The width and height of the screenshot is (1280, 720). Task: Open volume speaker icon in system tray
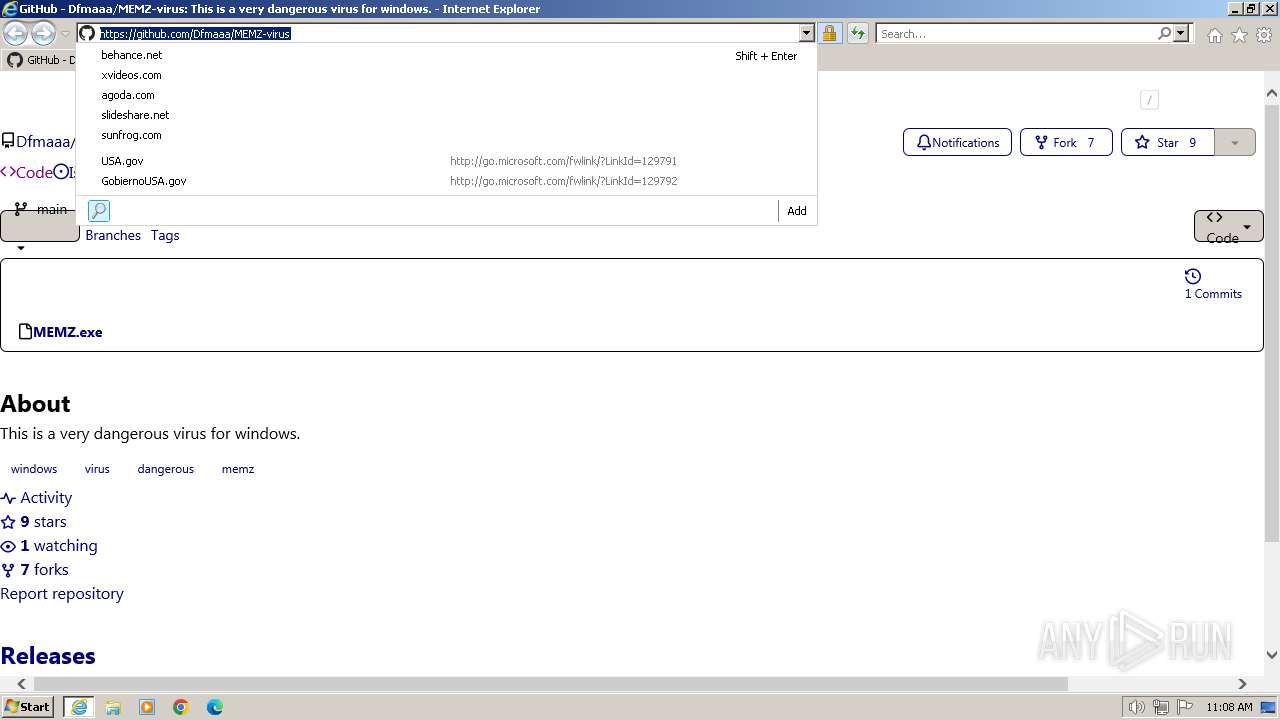(1136, 707)
